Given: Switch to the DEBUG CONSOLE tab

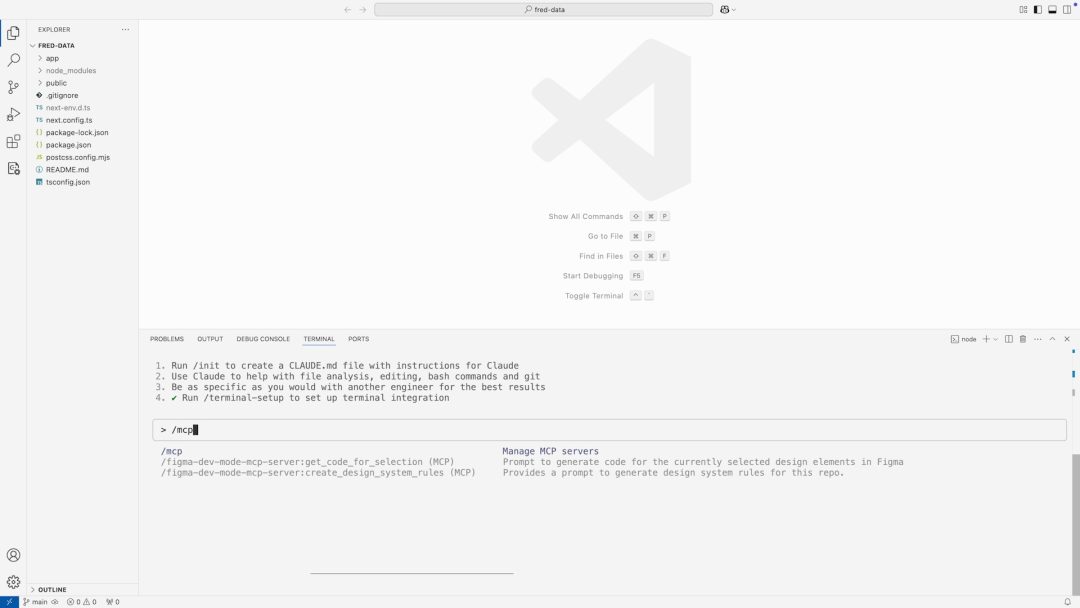Looking at the screenshot, I should point(263,339).
